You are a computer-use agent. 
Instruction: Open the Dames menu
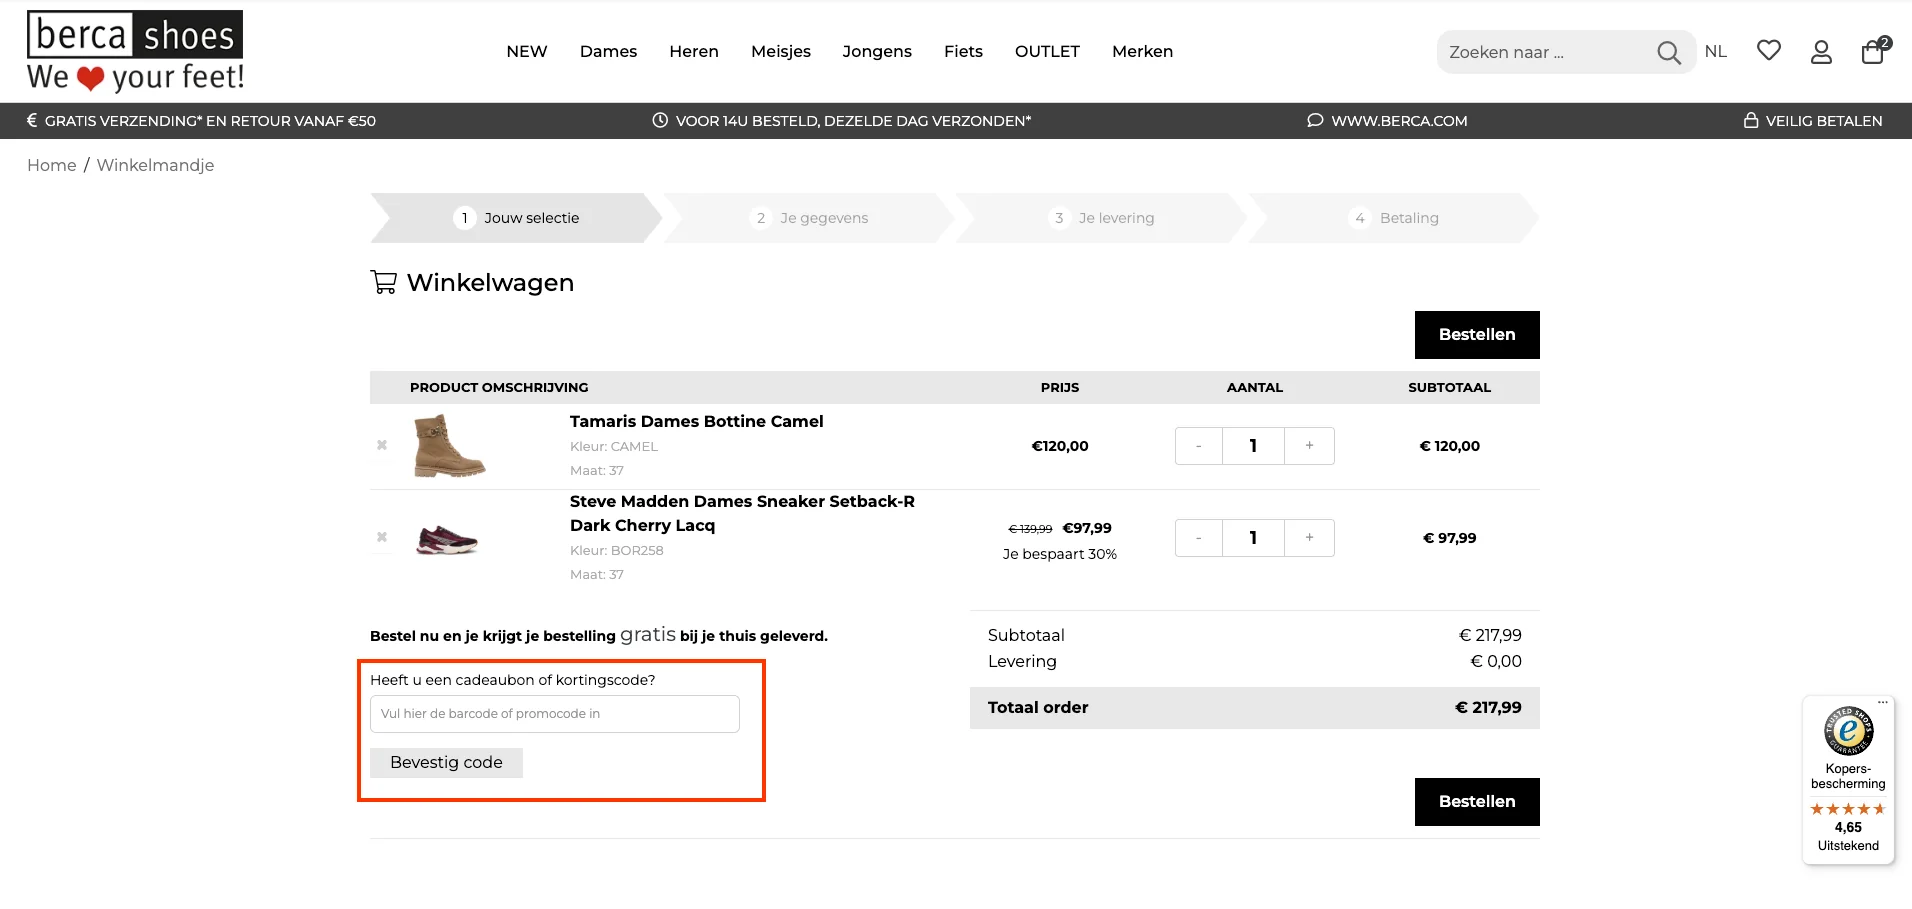click(608, 52)
